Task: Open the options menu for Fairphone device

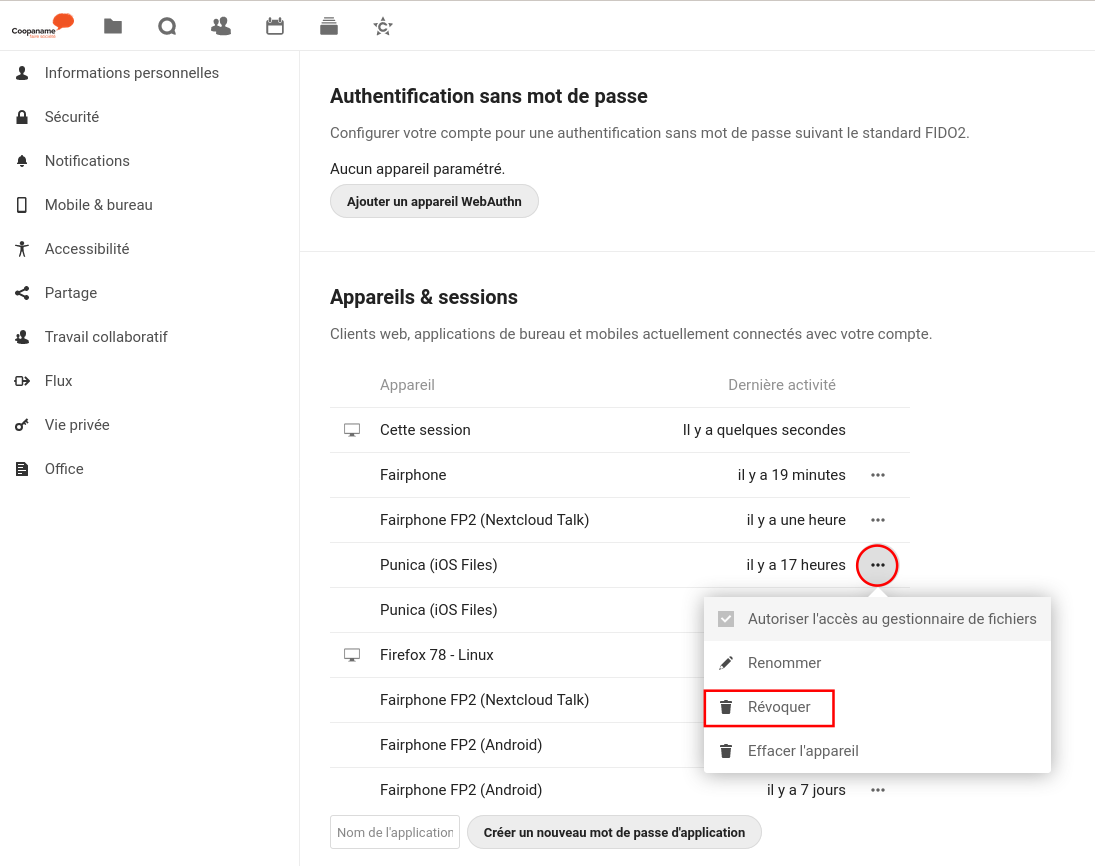Action: 878,475
